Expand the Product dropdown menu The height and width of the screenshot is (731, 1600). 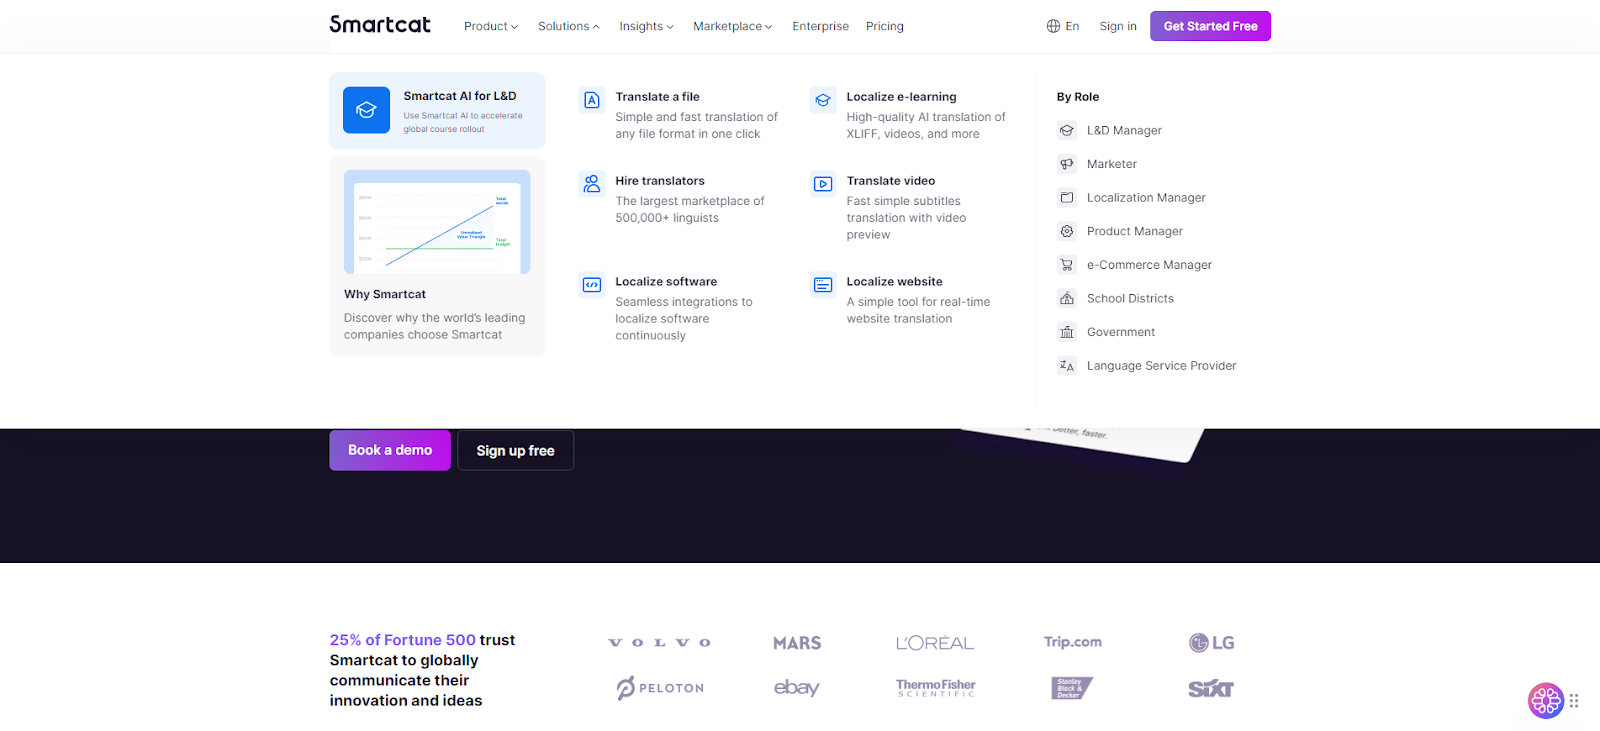pyautogui.click(x=491, y=26)
